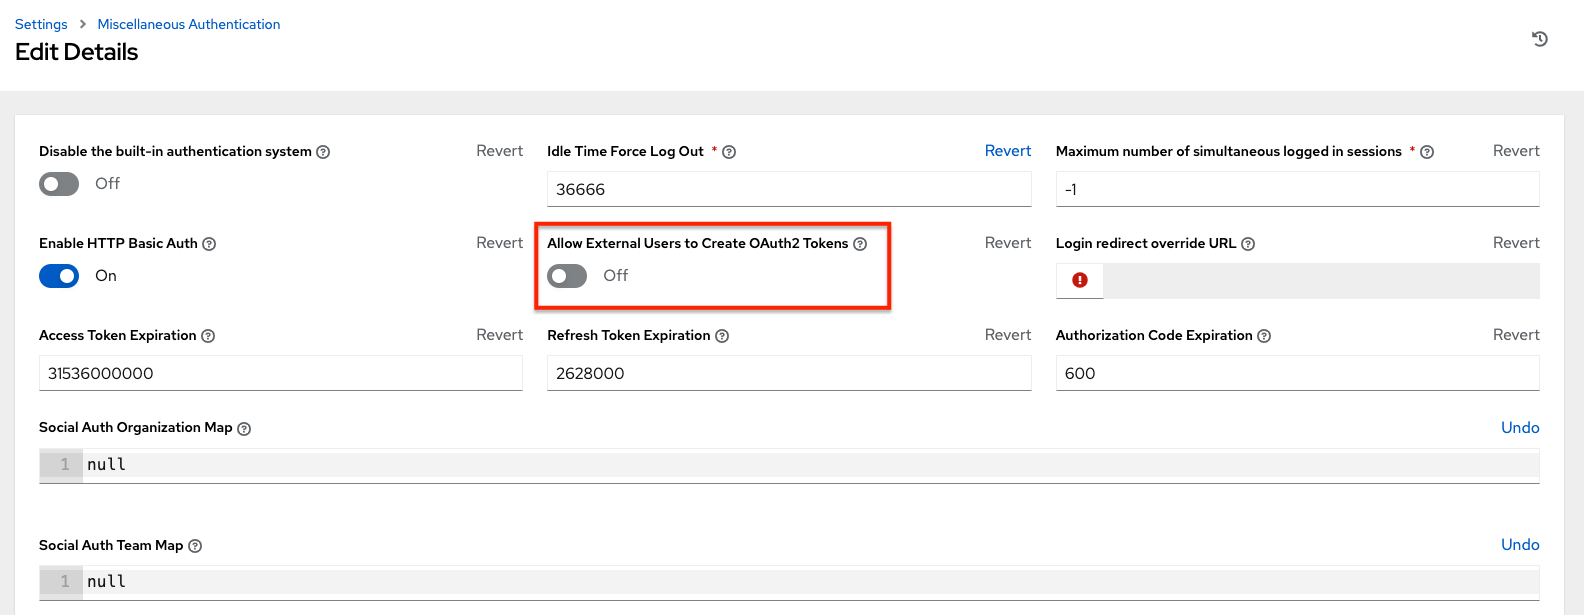
Task: Show help for Disable built-in authentication system
Action: [x=323, y=152]
